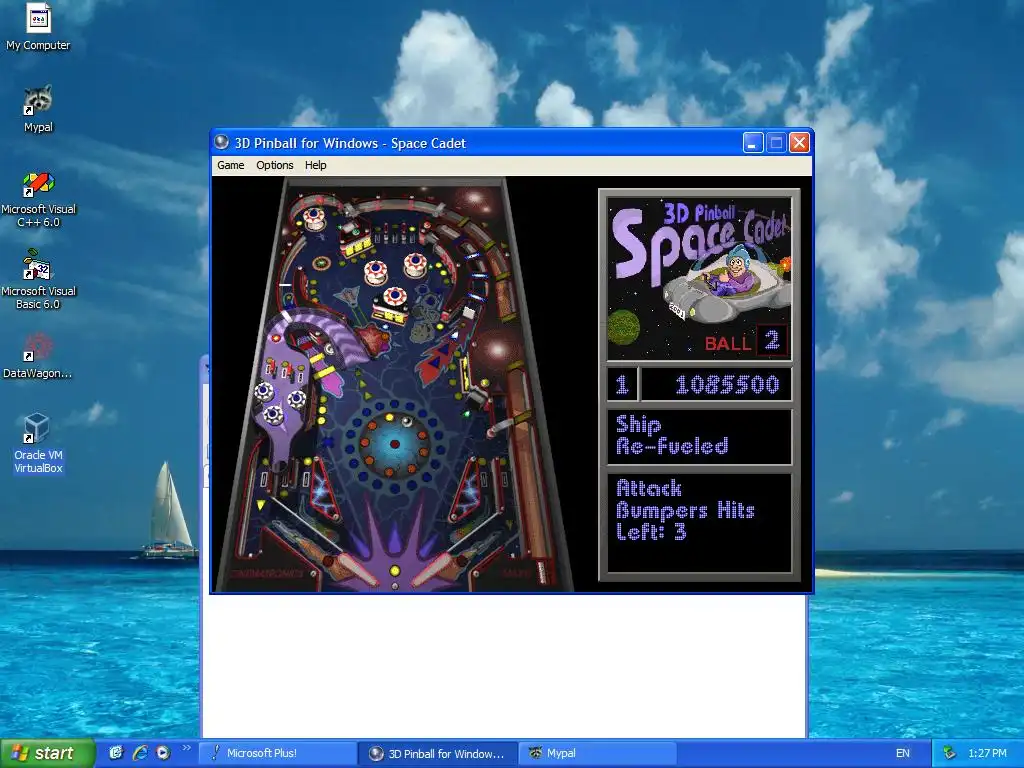Click the Ship Re-Fueled message
Screen dimensions: 1024x768
tap(699, 436)
